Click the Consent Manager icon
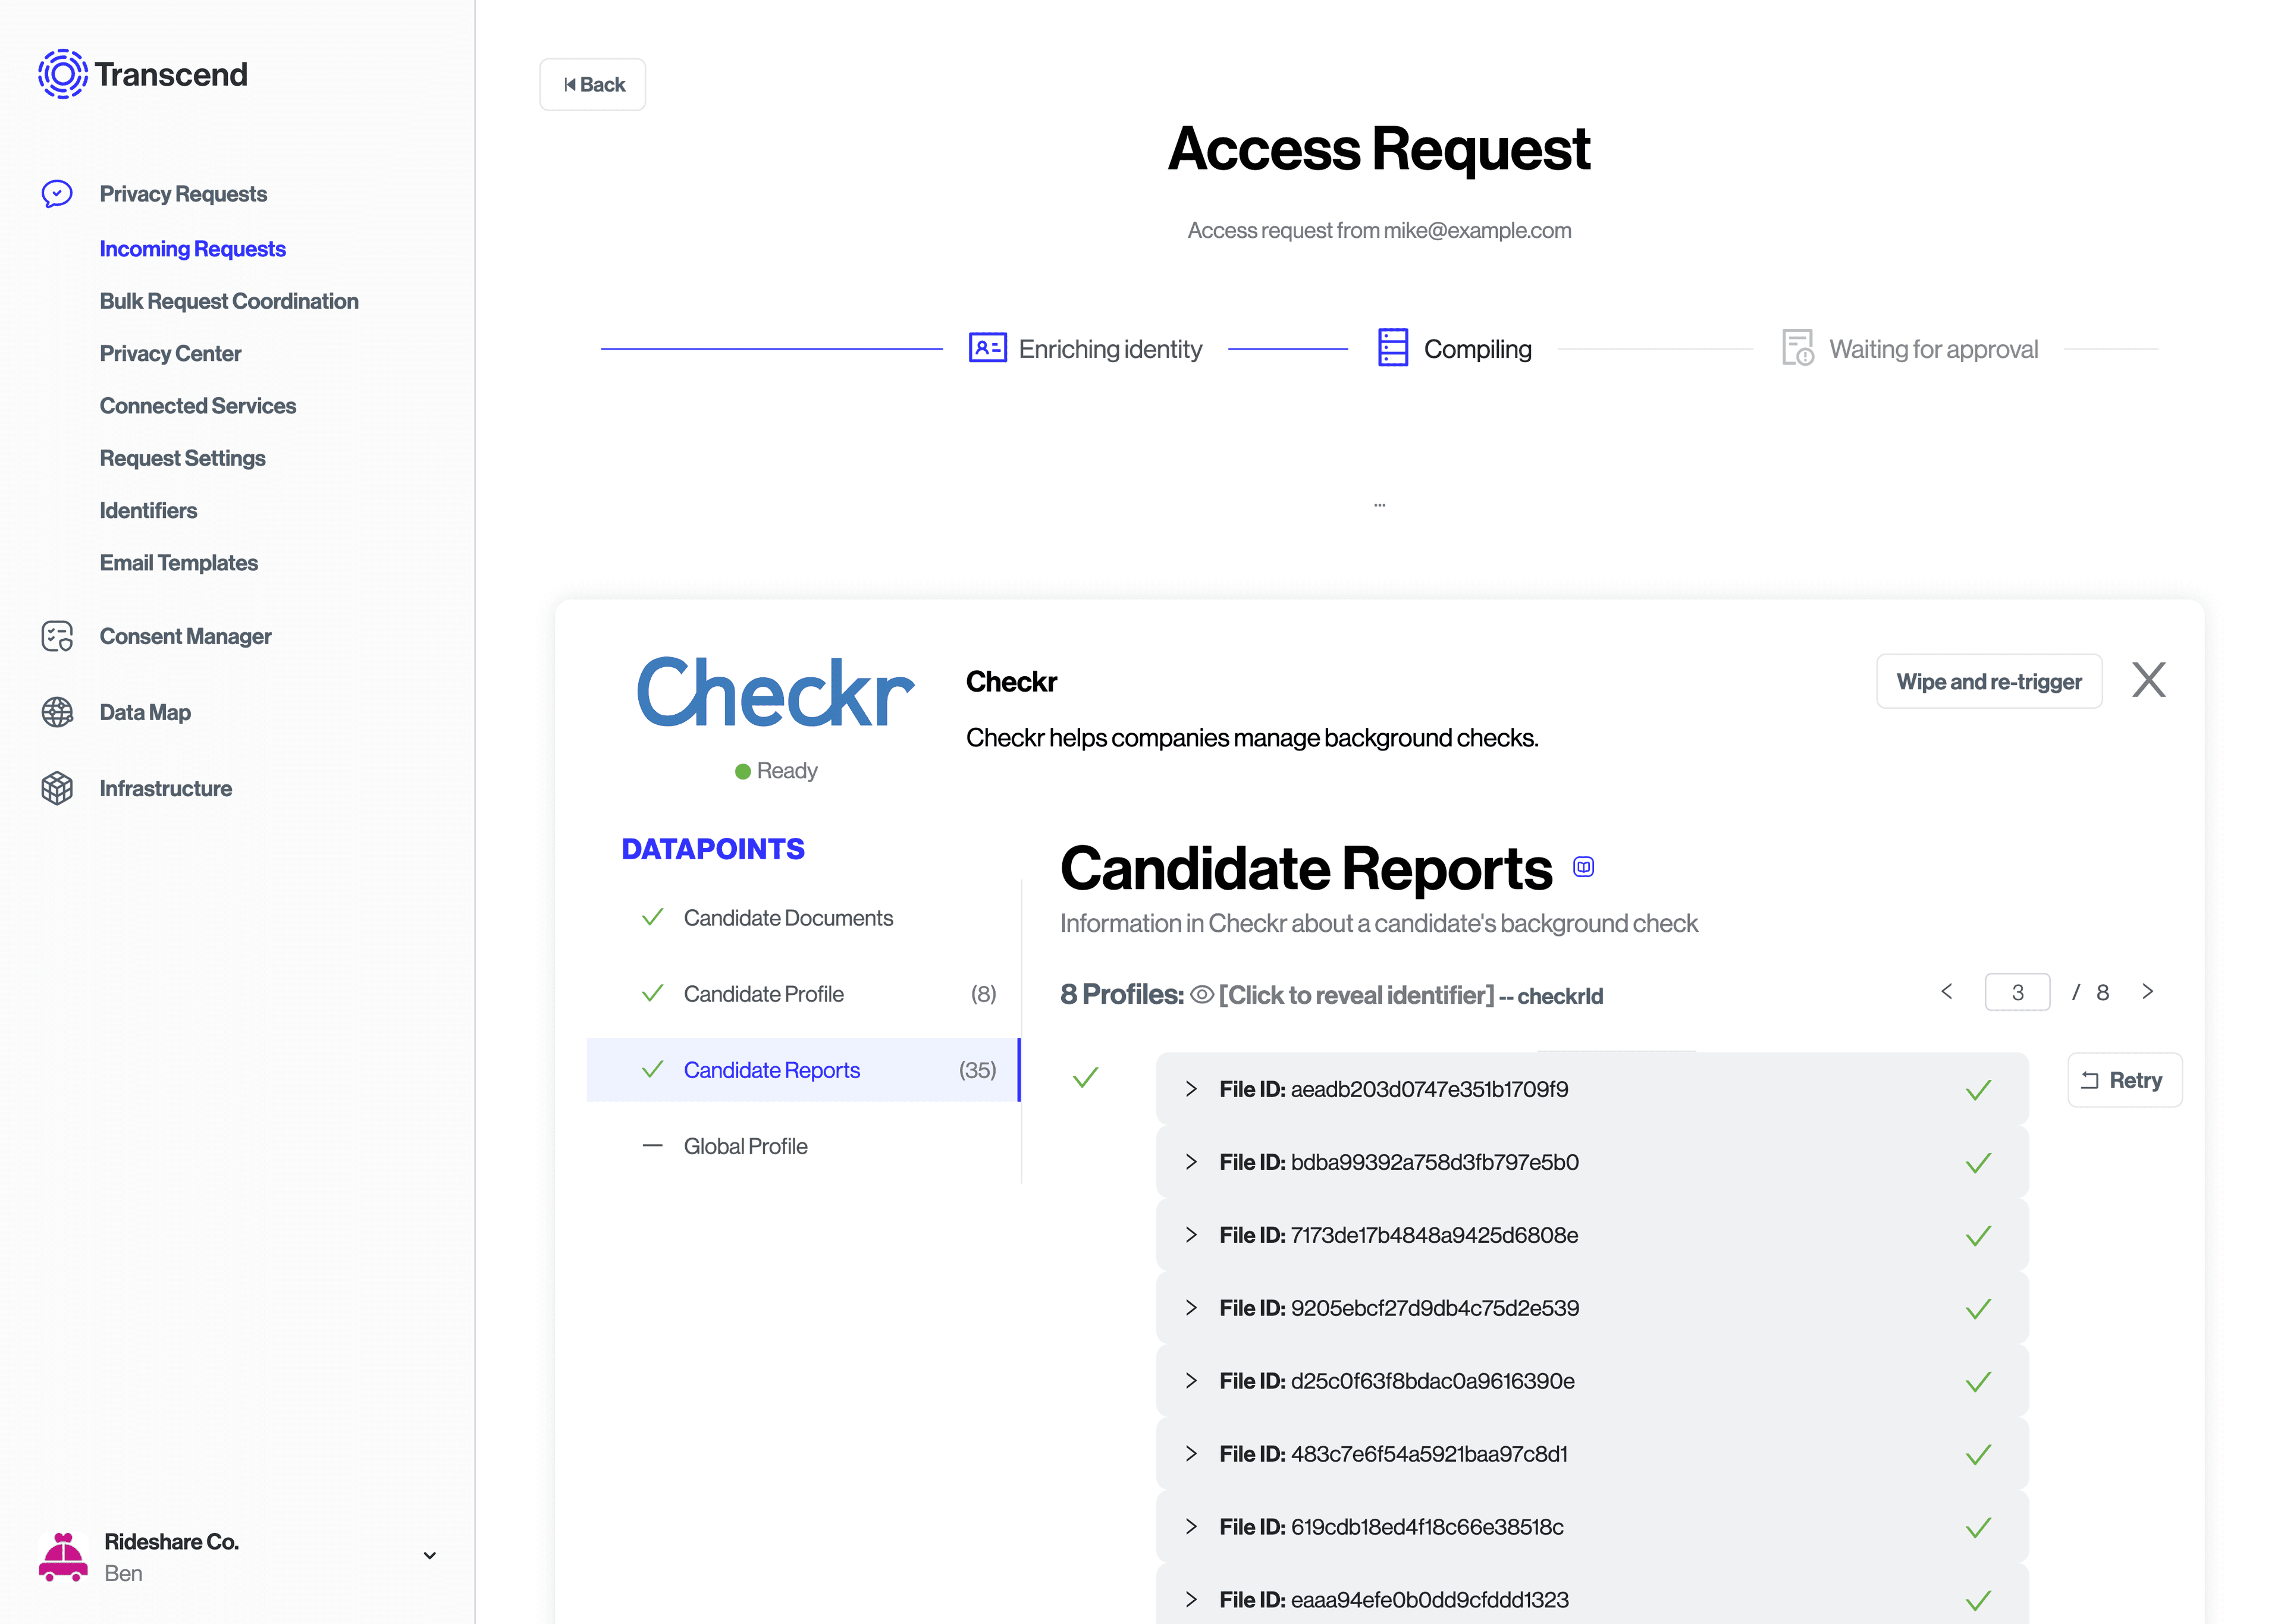 click(x=57, y=636)
